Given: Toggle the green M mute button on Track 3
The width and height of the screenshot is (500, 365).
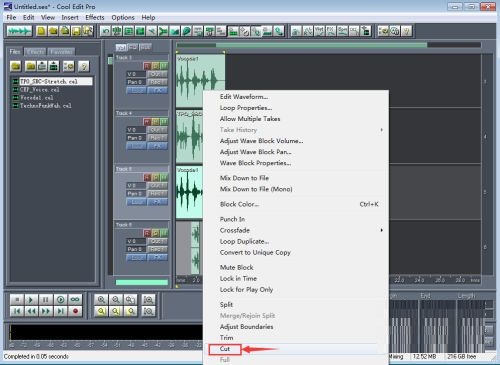Looking at the screenshot, I should 164,66.
